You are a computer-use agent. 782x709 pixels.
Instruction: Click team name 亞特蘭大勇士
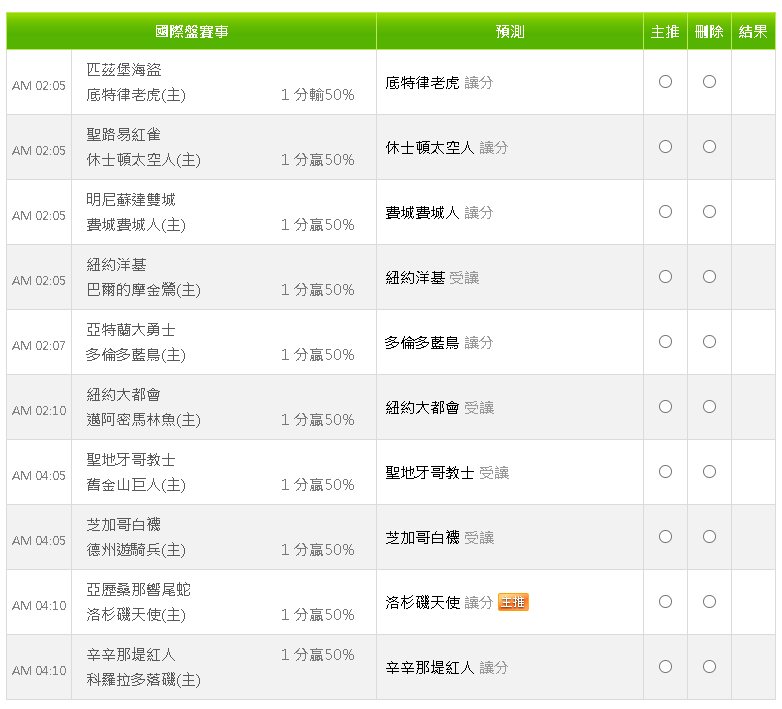tap(131, 330)
